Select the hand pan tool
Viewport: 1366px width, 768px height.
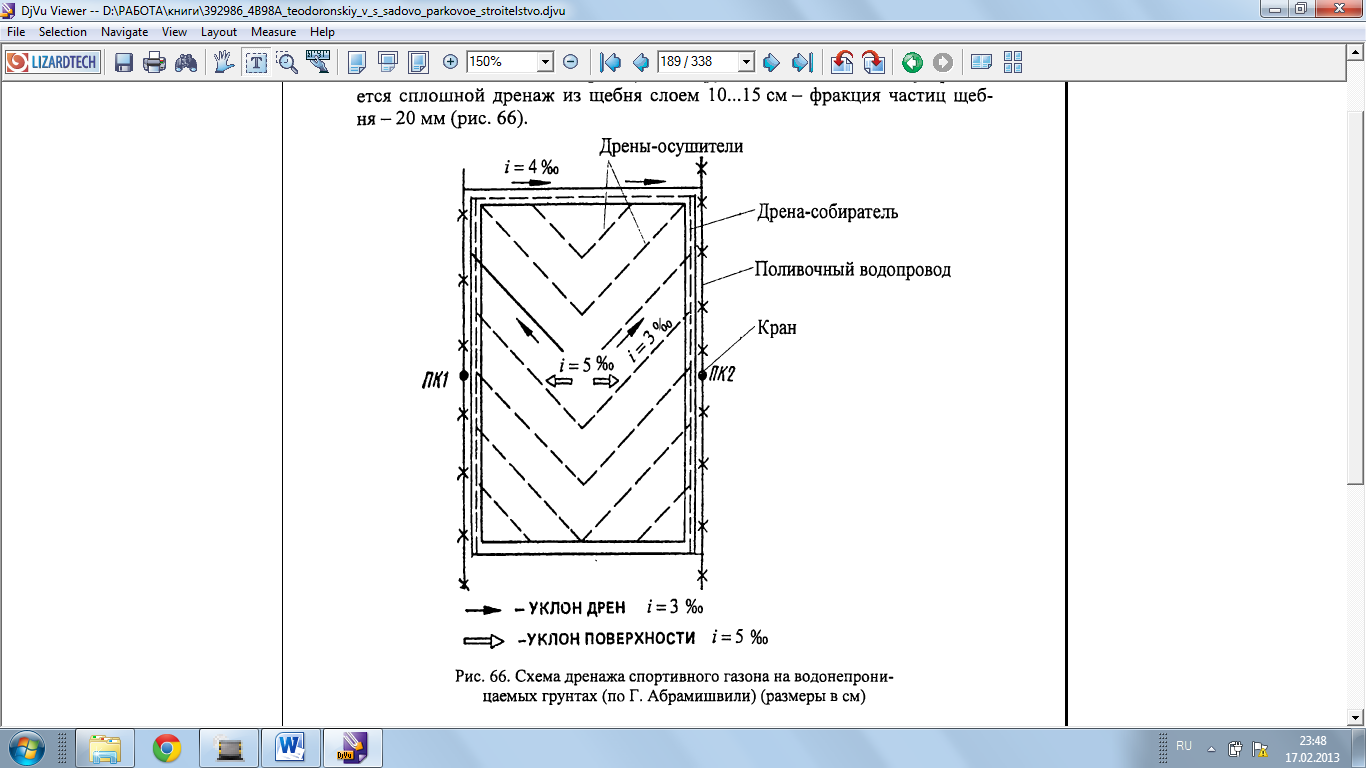225,62
